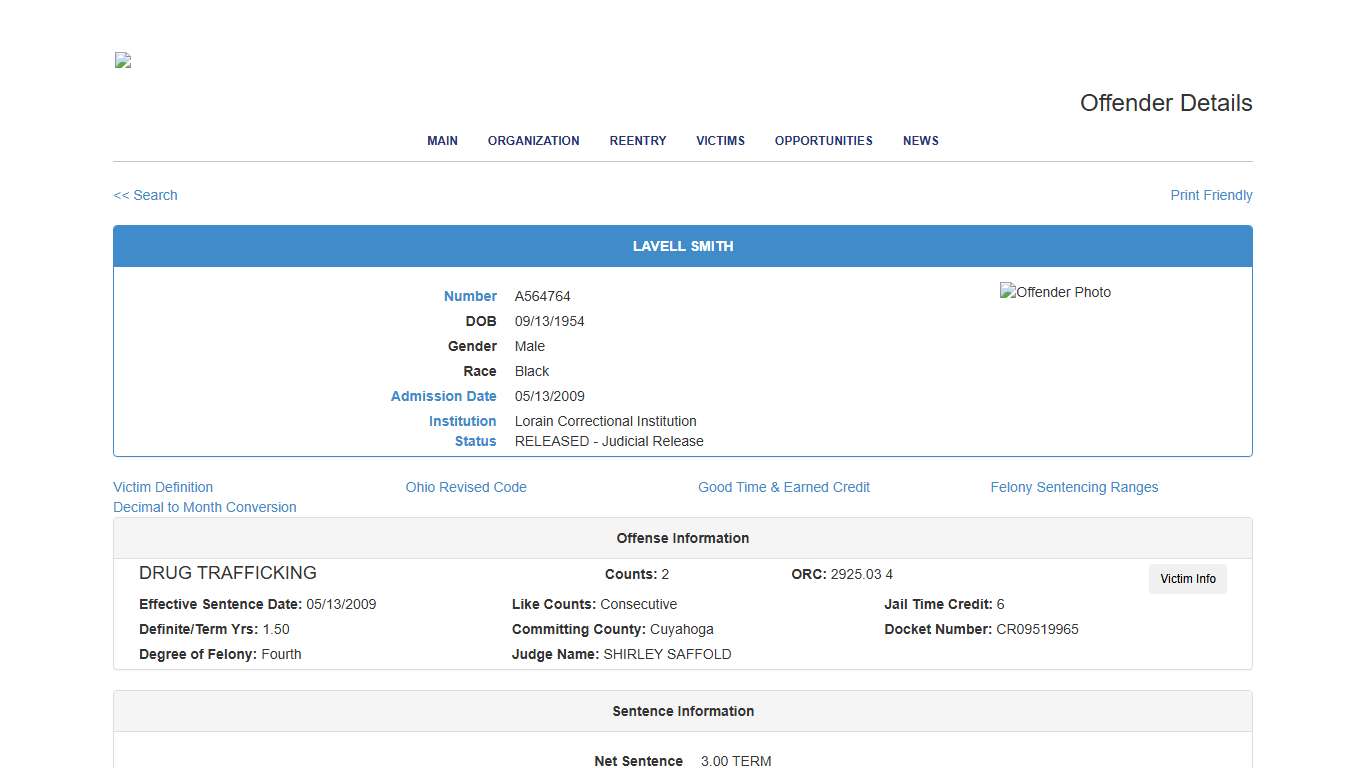
Task: Select the OPPORTUNITIES navigation item
Action: pyautogui.click(x=823, y=141)
